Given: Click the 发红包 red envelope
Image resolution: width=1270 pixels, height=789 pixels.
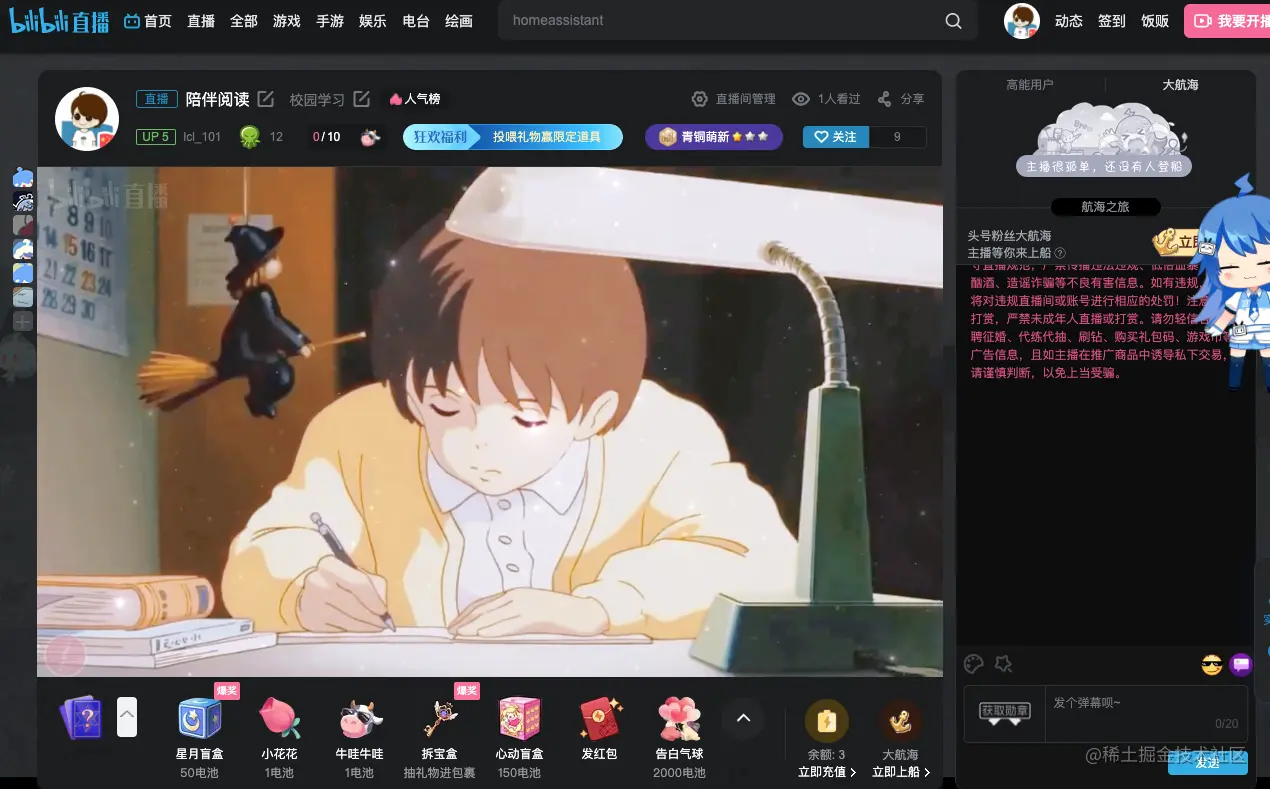Looking at the screenshot, I should (601, 729).
